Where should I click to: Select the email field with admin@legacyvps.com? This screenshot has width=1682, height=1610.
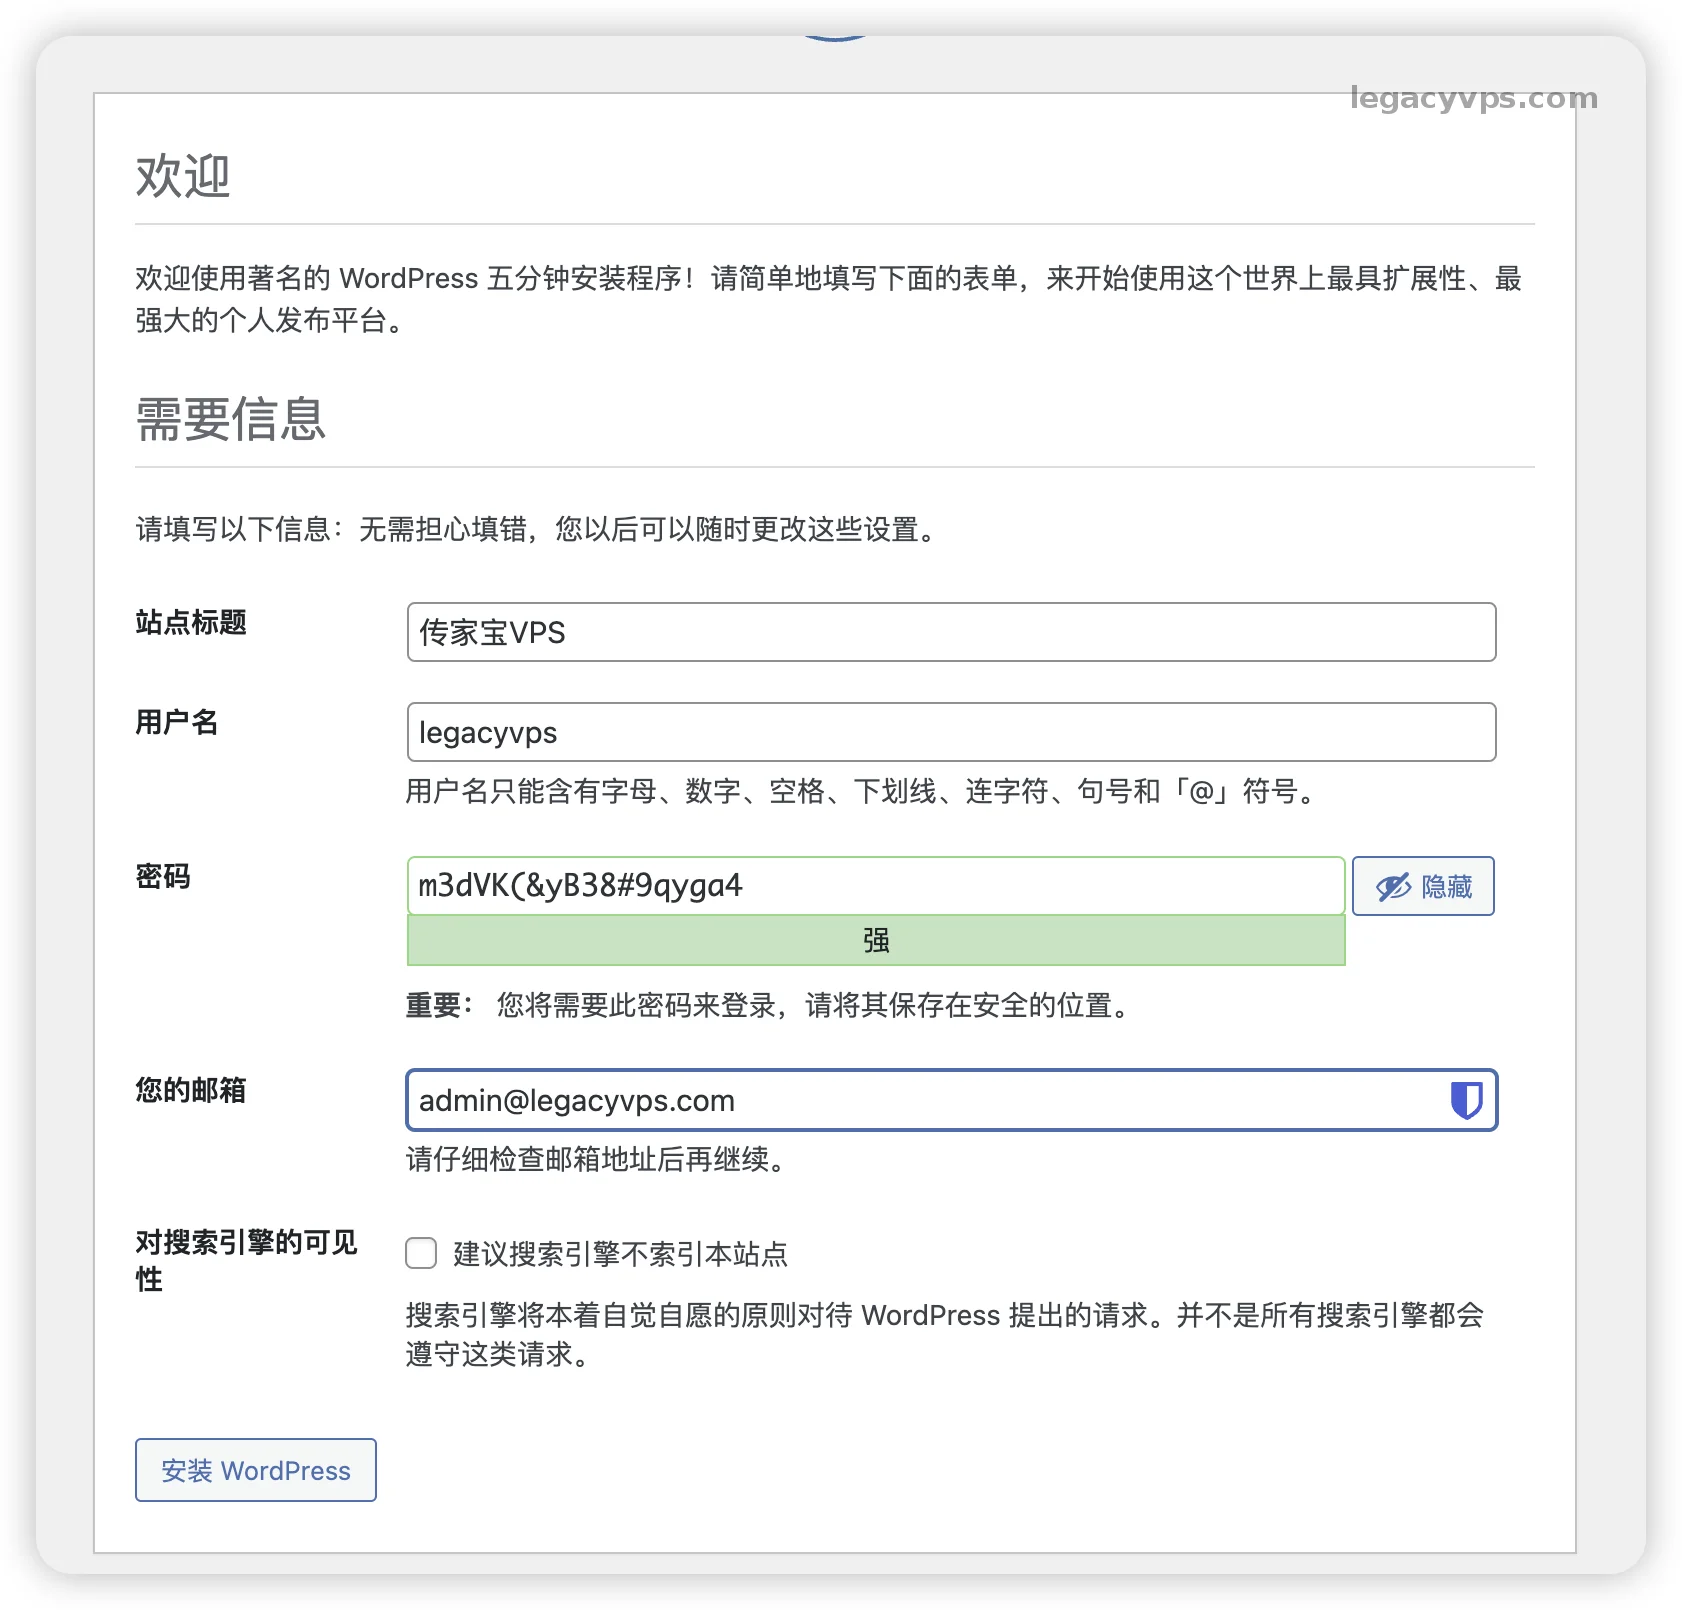tap(920, 1100)
